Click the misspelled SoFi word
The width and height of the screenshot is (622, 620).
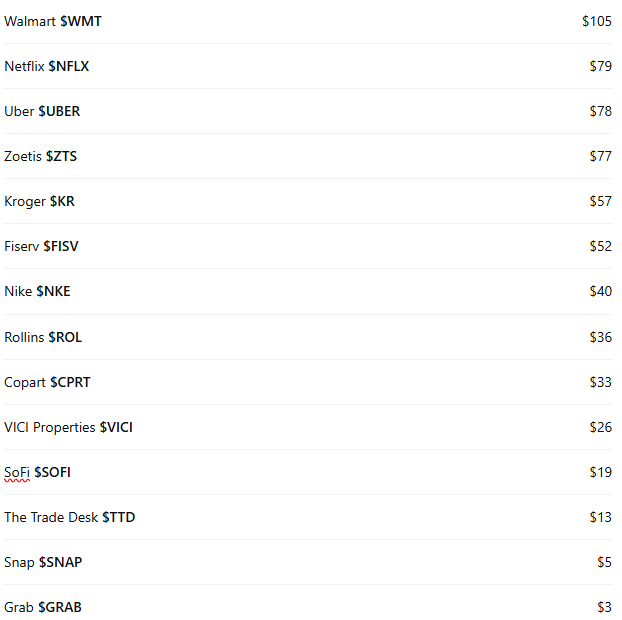pos(17,472)
